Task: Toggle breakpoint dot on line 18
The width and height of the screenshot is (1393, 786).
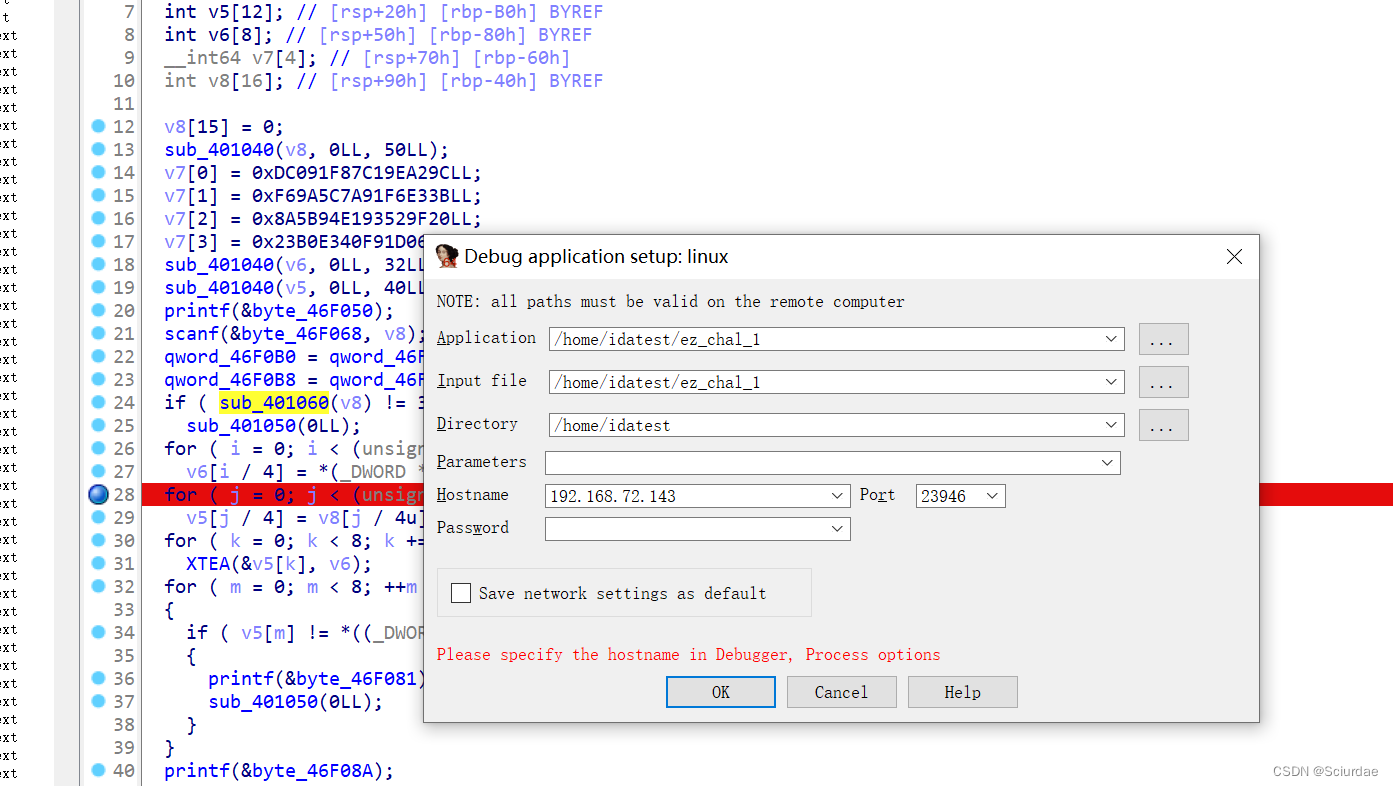Action: pos(98,264)
